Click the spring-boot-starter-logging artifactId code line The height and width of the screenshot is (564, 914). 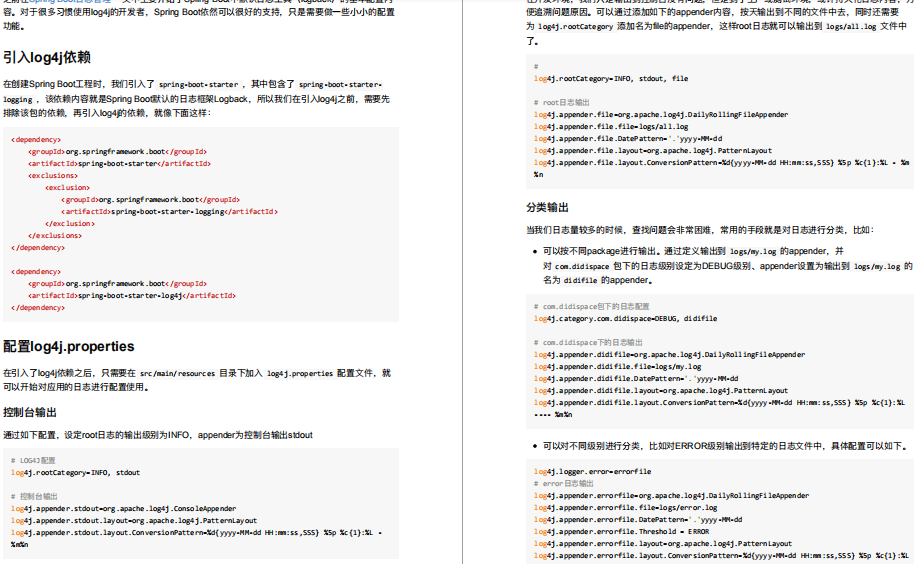click(170, 212)
